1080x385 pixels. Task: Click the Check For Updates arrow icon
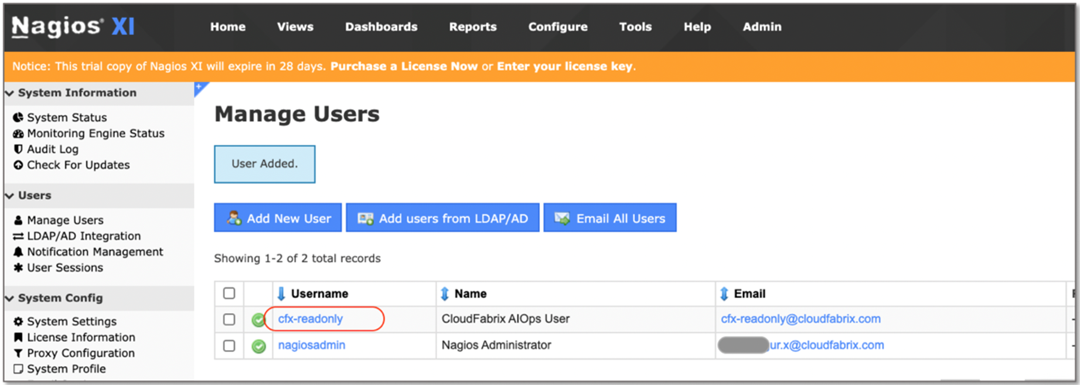coord(19,165)
